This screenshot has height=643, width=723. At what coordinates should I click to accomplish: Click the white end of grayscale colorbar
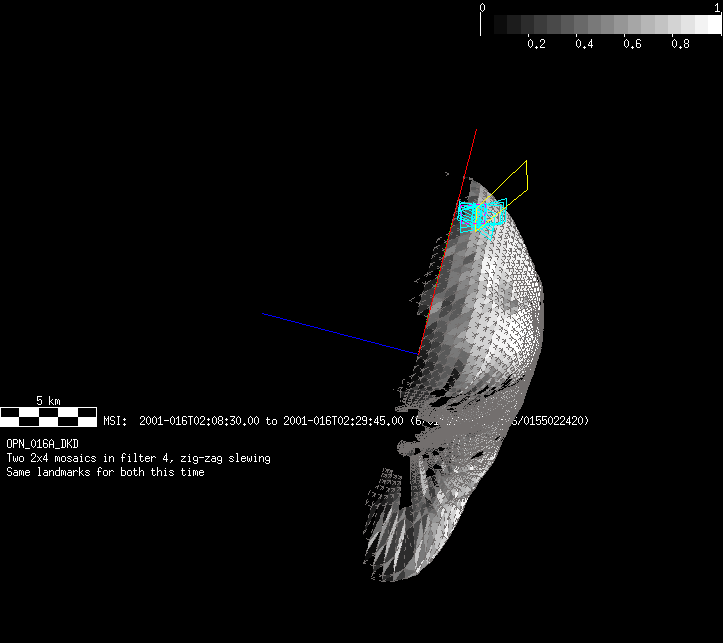(x=708, y=25)
